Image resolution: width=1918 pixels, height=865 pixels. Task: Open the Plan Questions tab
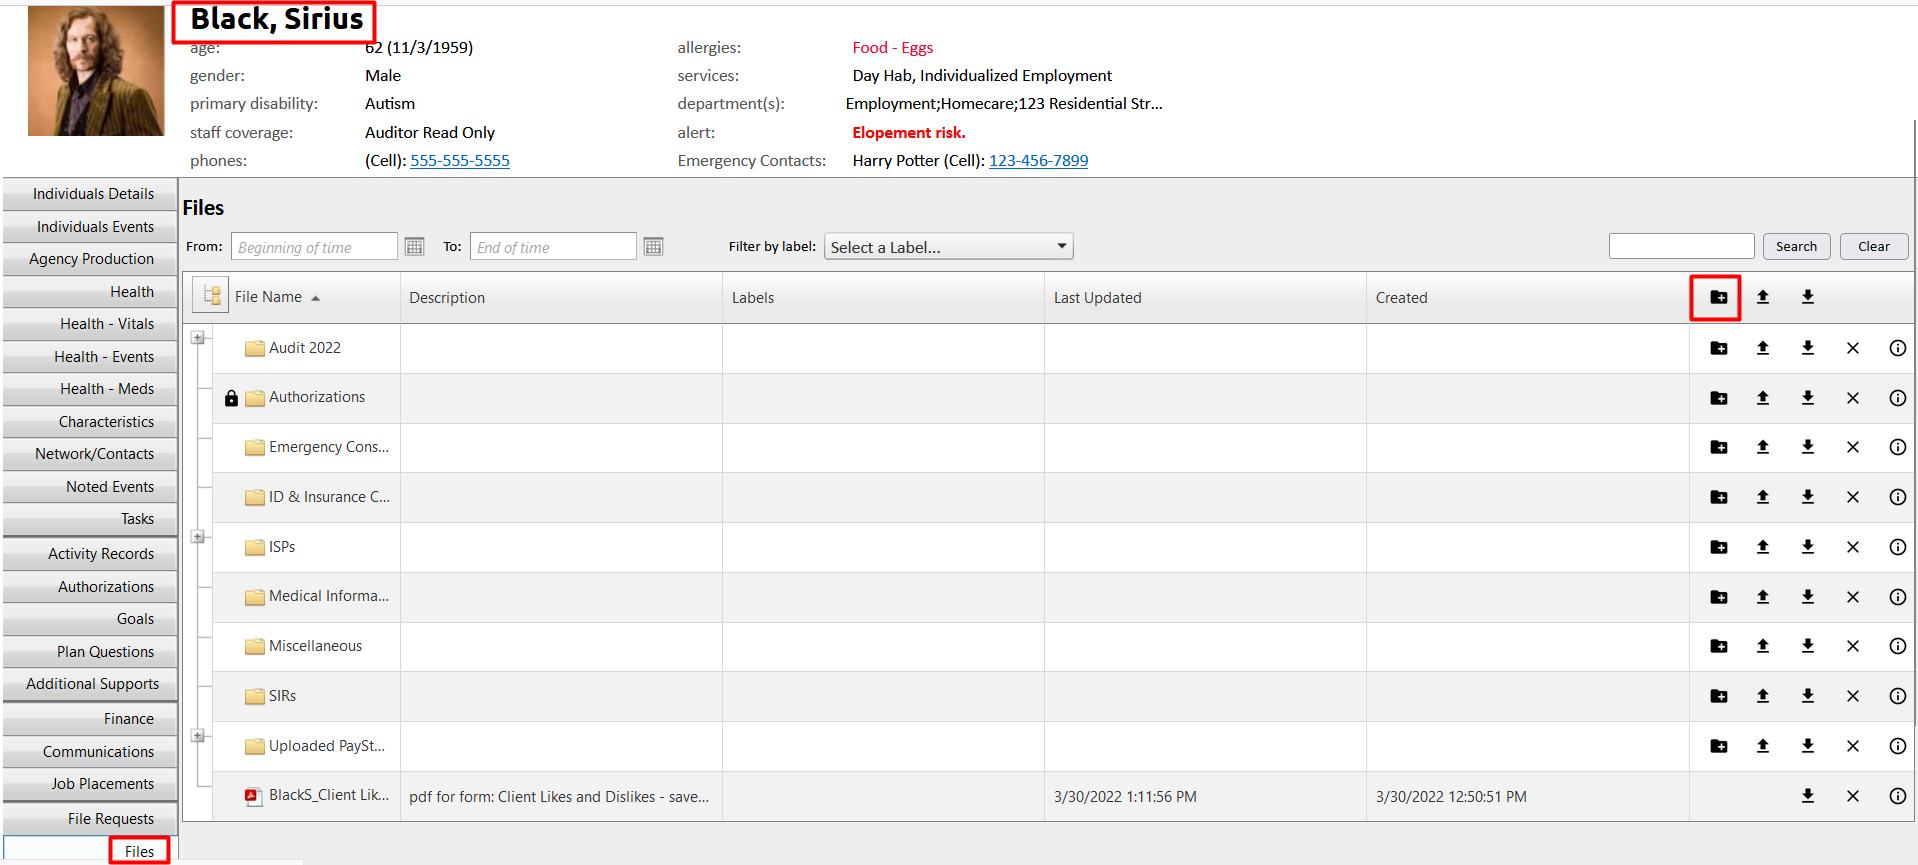tap(90, 652)
